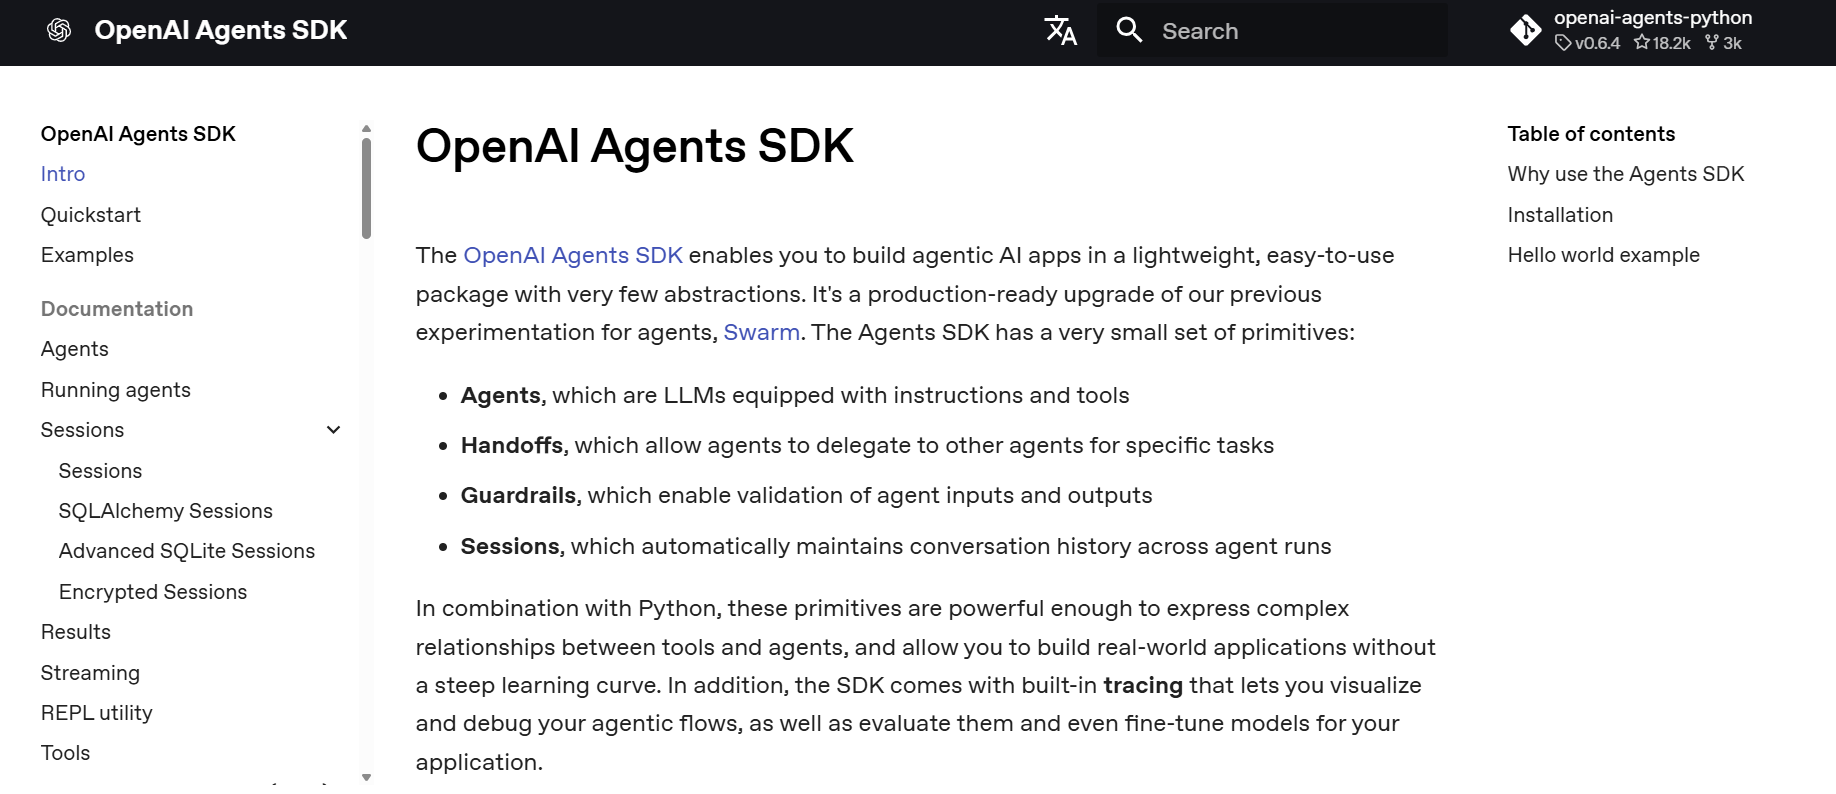Screen dimensions: 1836x794
Task: Open SQLAlchemy Sessions page
Action: pos(166,511)
